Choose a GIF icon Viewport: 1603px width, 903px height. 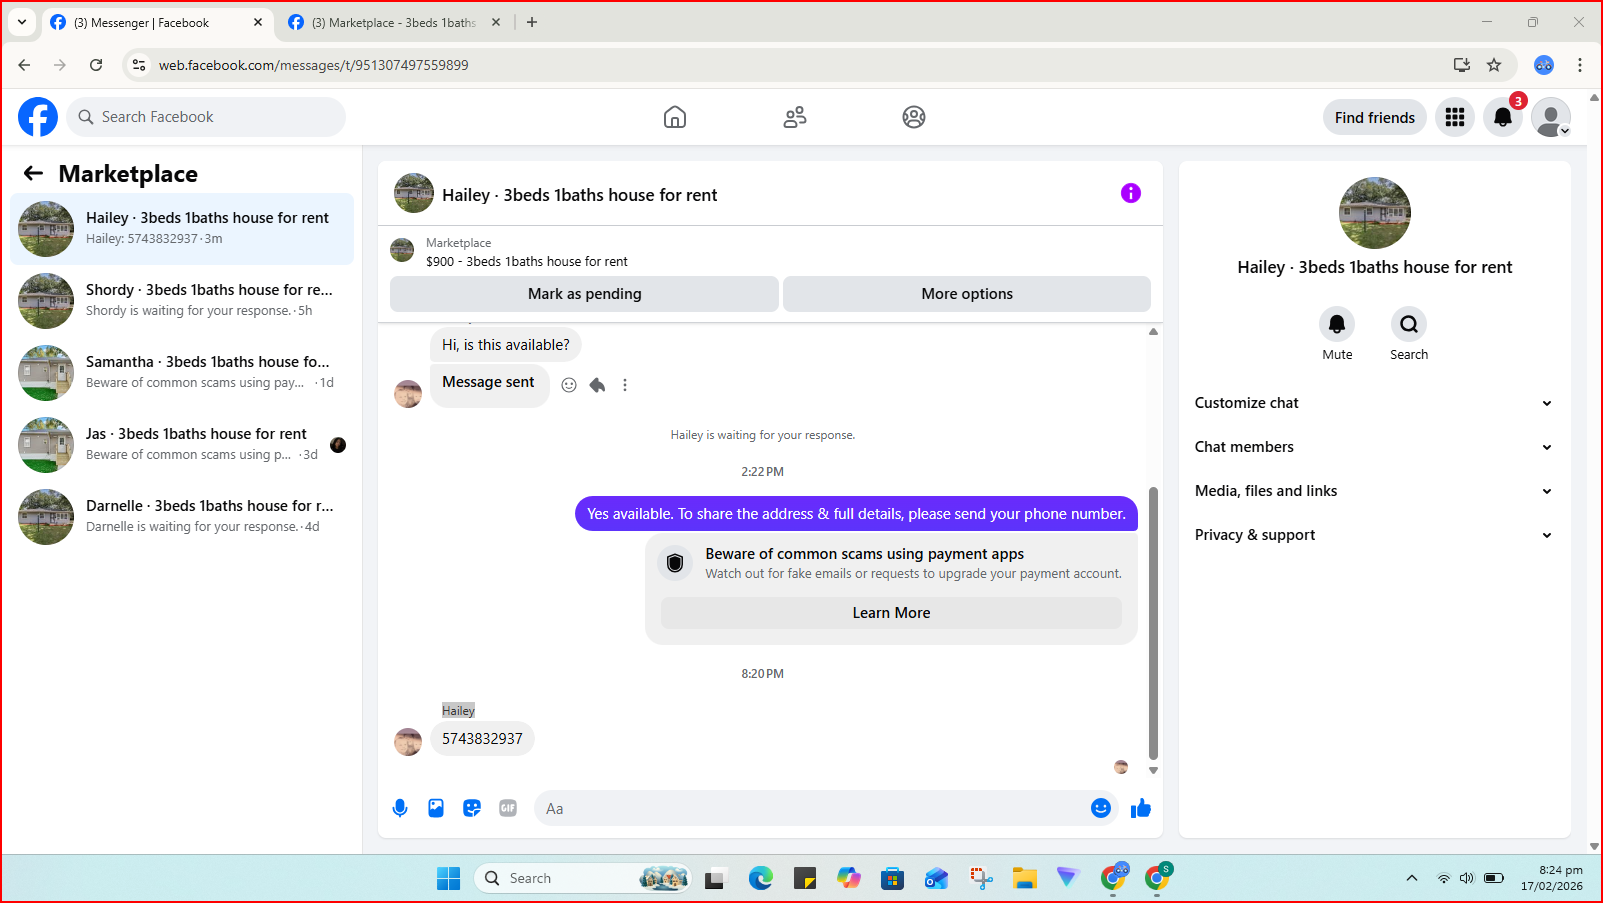click(x=508, y=808)
